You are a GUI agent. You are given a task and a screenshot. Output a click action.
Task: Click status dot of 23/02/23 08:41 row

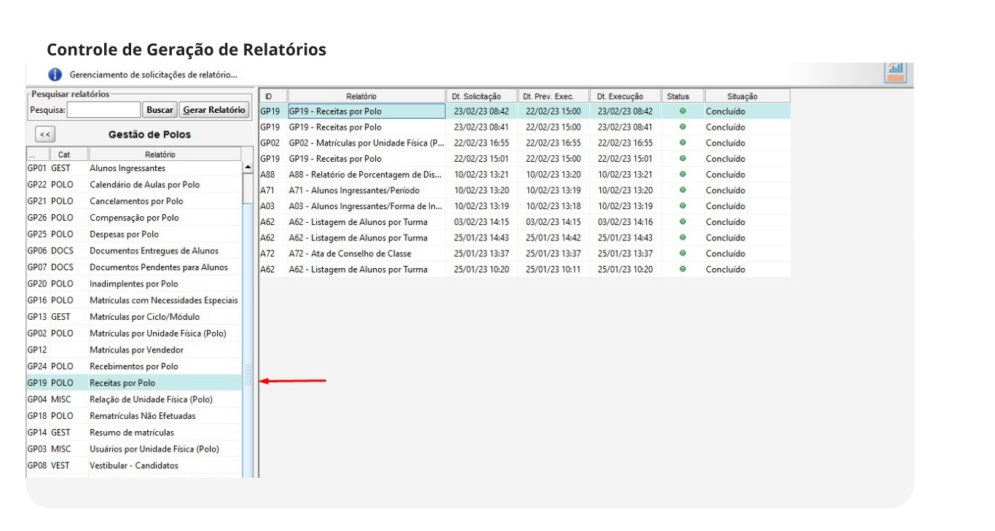(x=683, y=127)
